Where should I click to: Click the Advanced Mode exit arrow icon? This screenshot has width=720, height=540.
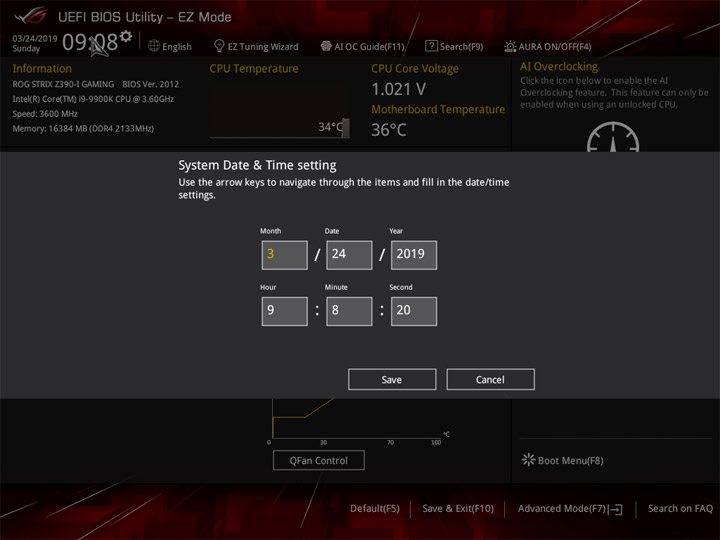pos(617,509)
